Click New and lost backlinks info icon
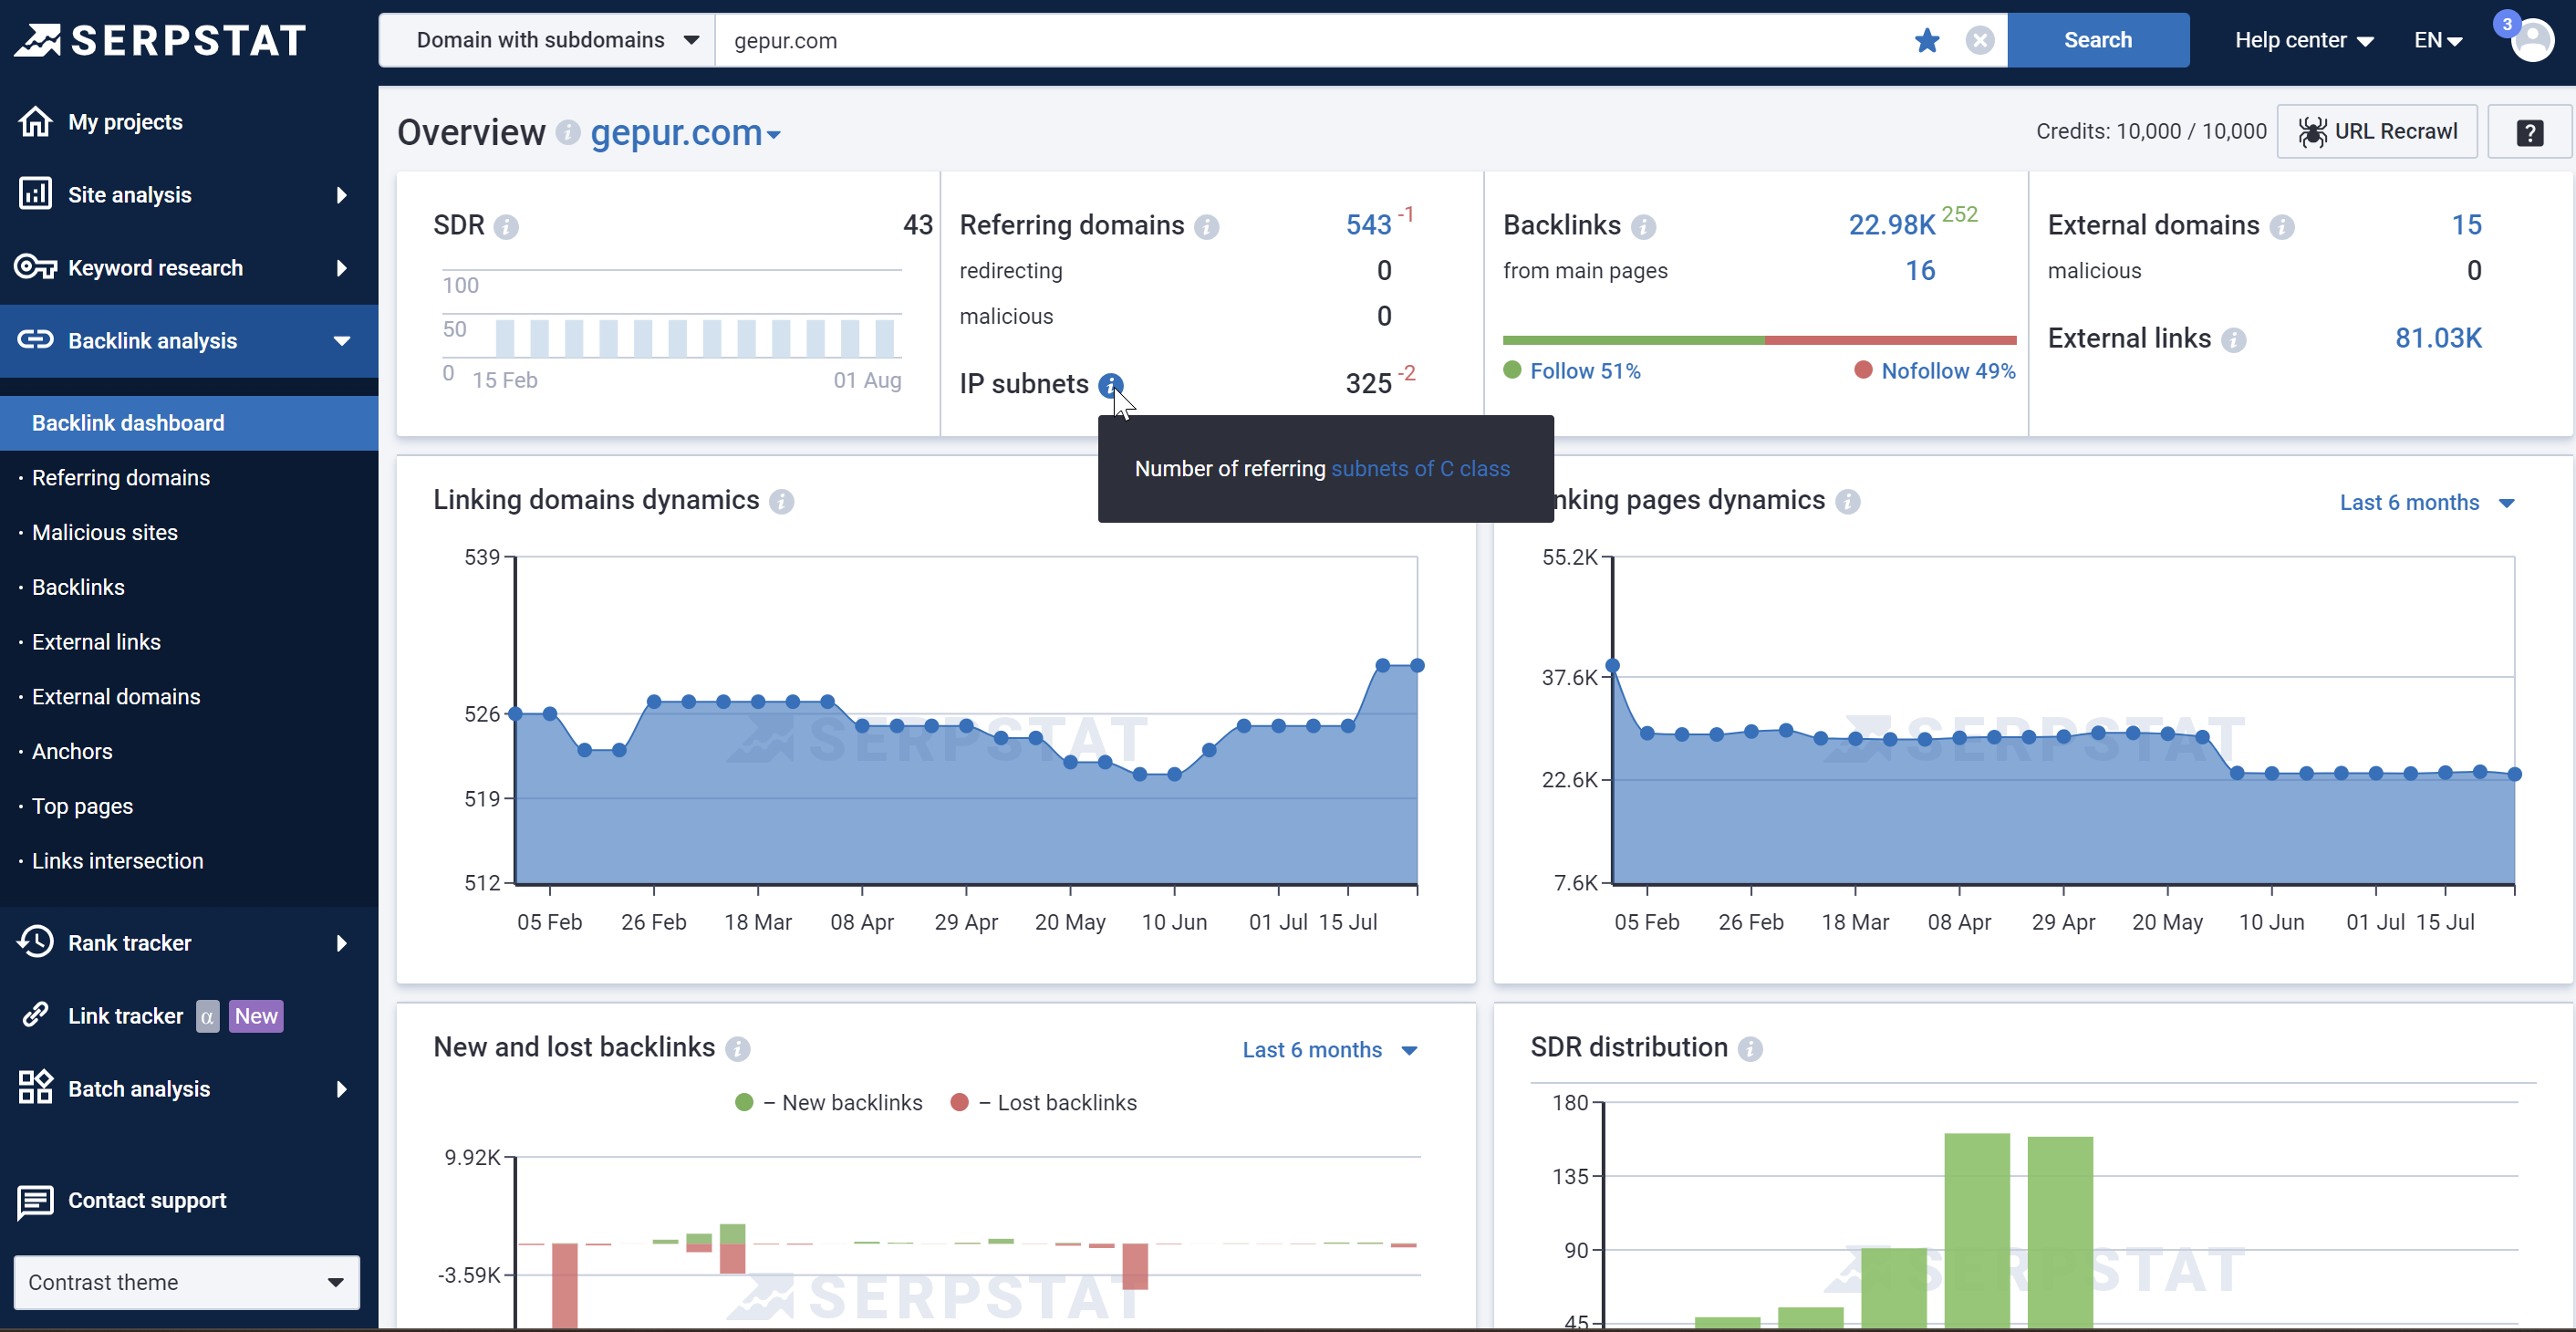Viewport: 2576px width, 1332px height. click(x=737, y=1048)
